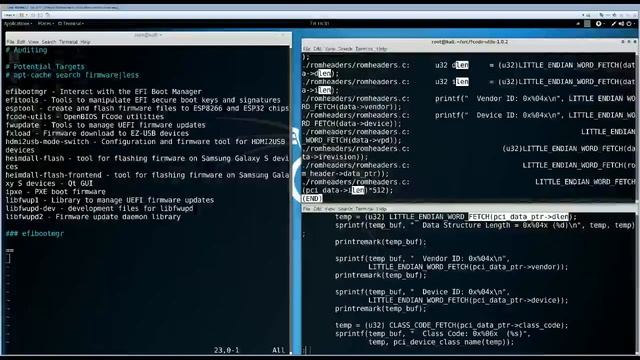Open View menu in the bottom-right terminal window

coord(330,209)
